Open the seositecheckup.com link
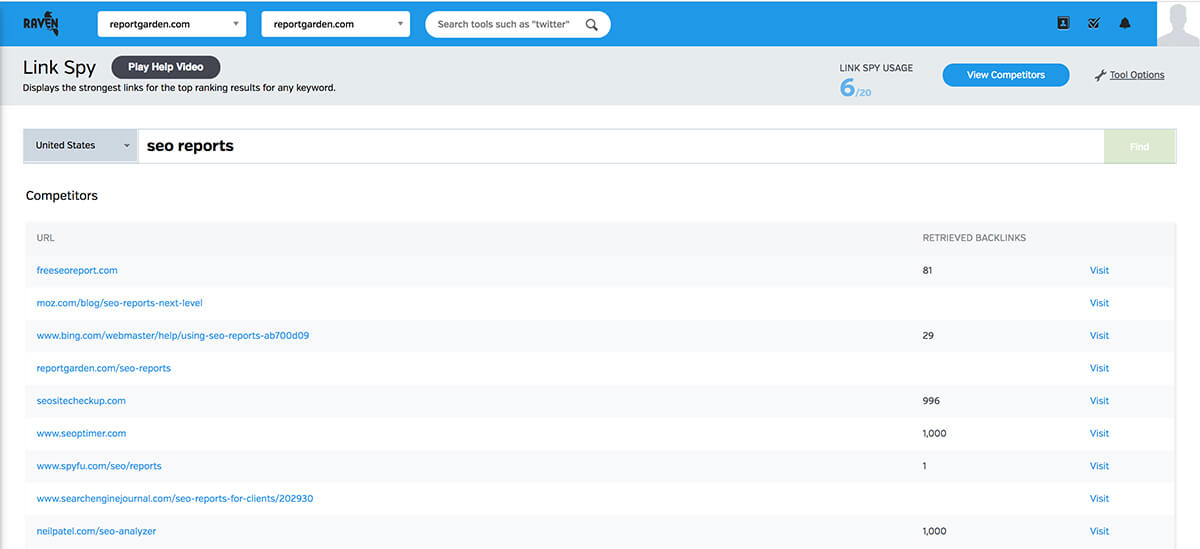The width and height of the screenshot is (1200, 549). click(x=81, y=401)
